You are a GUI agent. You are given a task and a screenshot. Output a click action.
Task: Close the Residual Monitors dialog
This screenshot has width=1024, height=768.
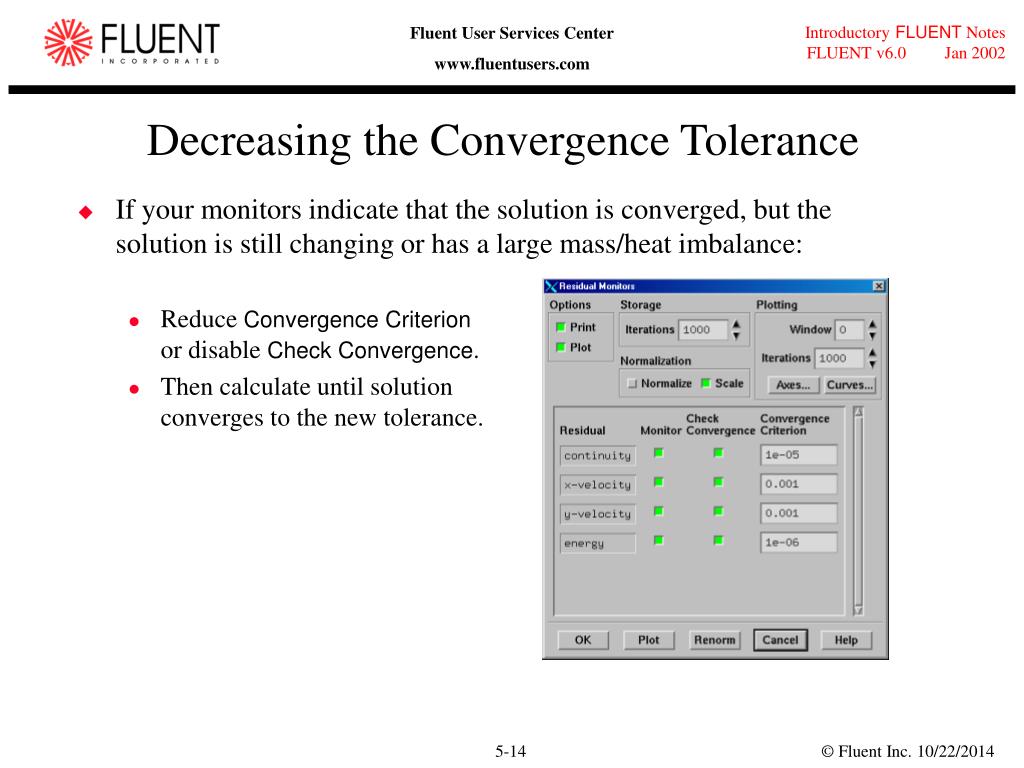(879, 286)
